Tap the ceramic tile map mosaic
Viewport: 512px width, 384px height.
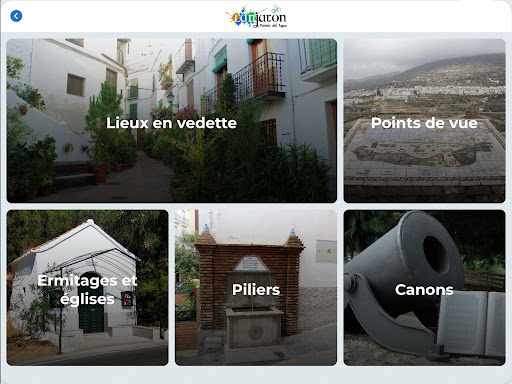tap(424, 150)
